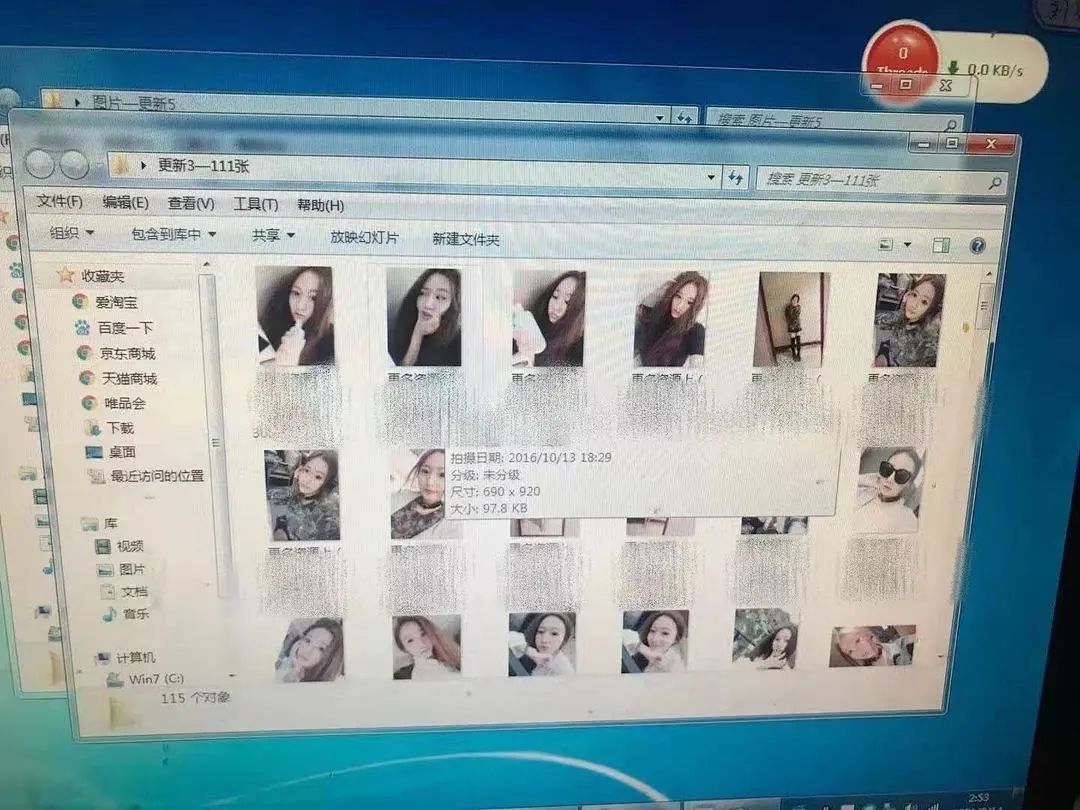
Task: Click status bar text 115 个对象
Action: coord(195,698)
